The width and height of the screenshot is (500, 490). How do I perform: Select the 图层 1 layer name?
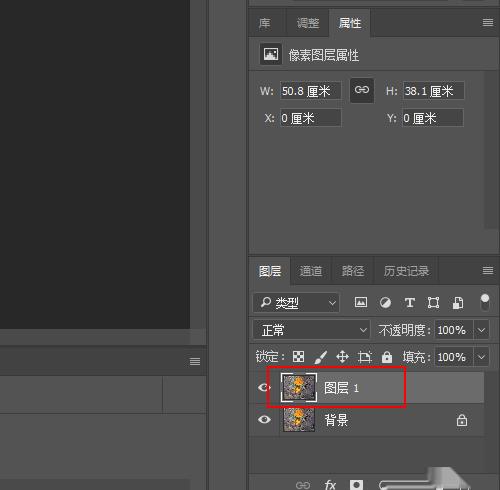[341, 388]
